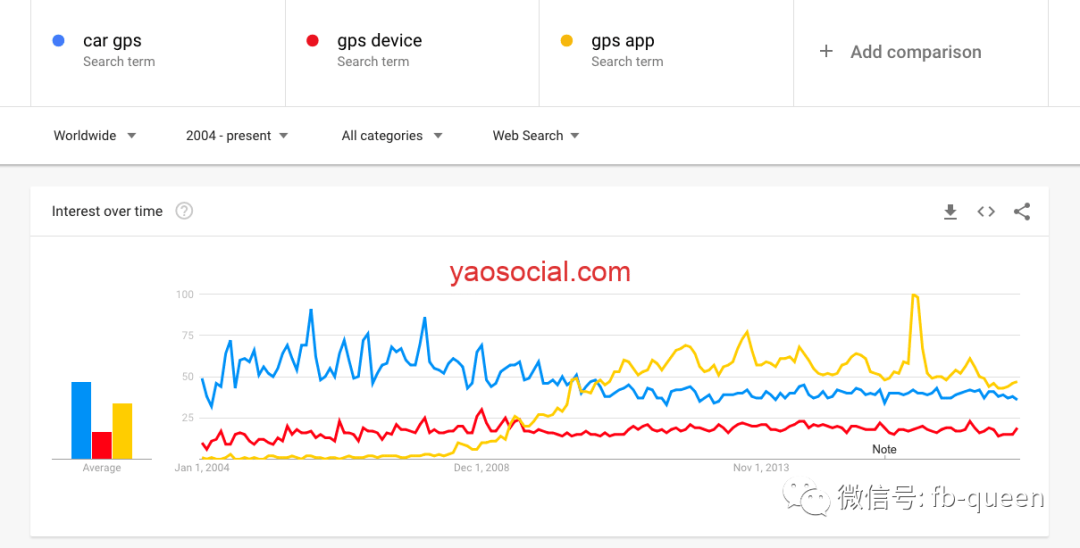Viewport: 1080px width, 548px height.
Task: Click the blue average bar
Action: (81, 420)
